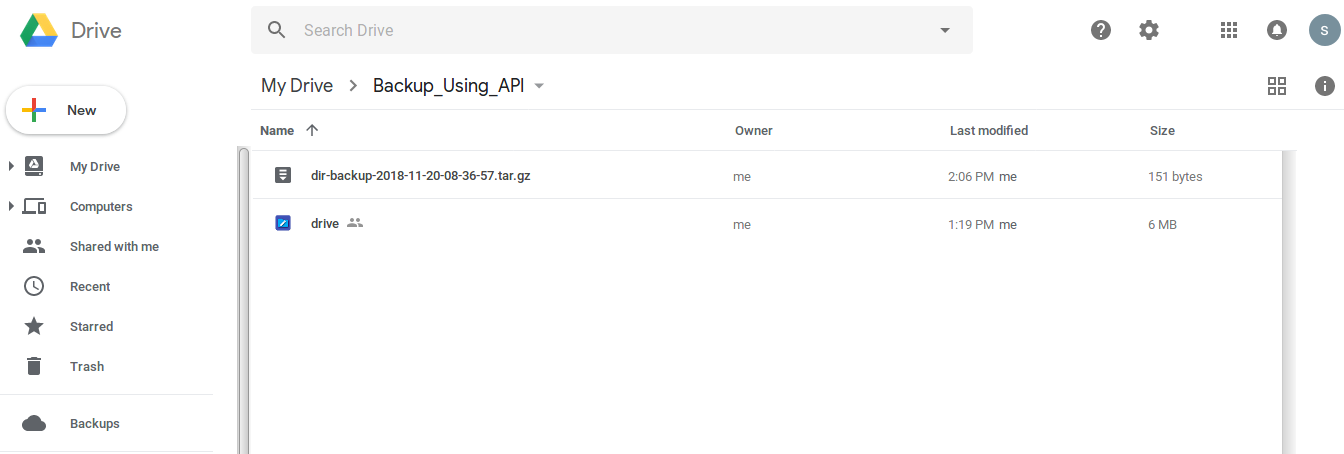This screenshot has height=454, width=1344.
Task: Expand the My Drive tree arrow
Action: point(11,167)
